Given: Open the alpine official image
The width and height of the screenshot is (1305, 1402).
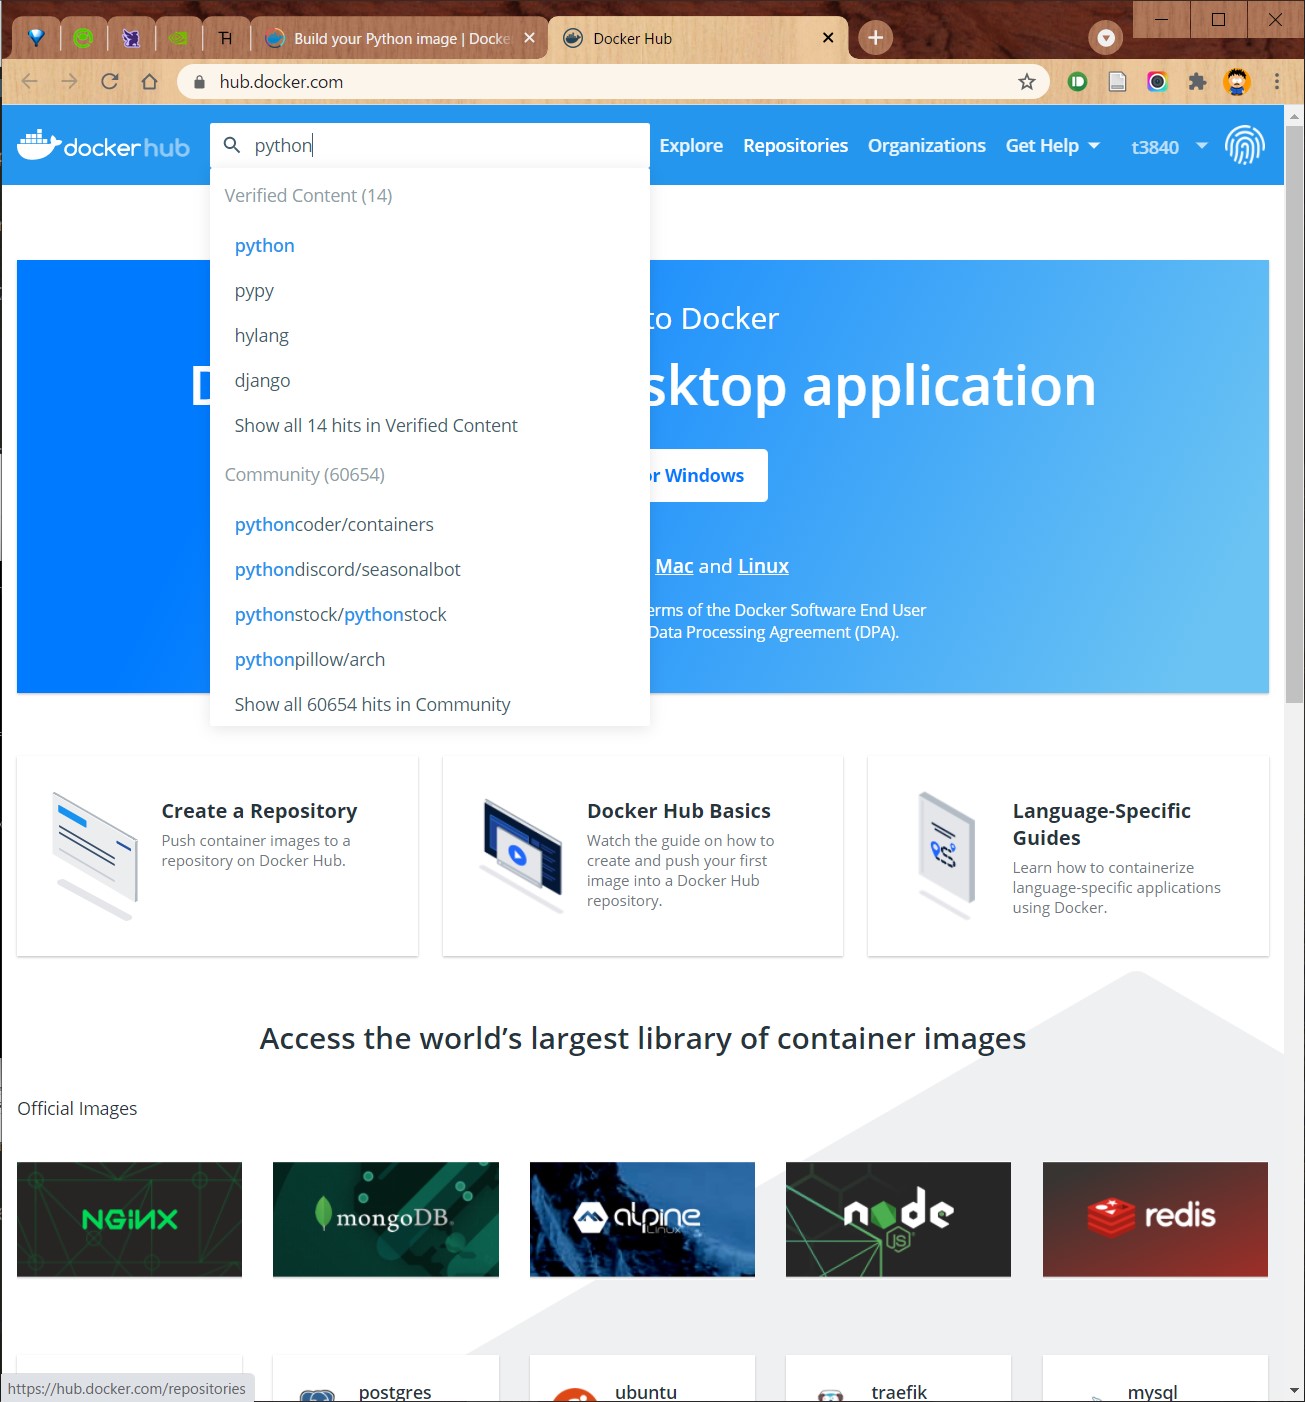Looking at the screenshot, I should (x=642, y=1219).
